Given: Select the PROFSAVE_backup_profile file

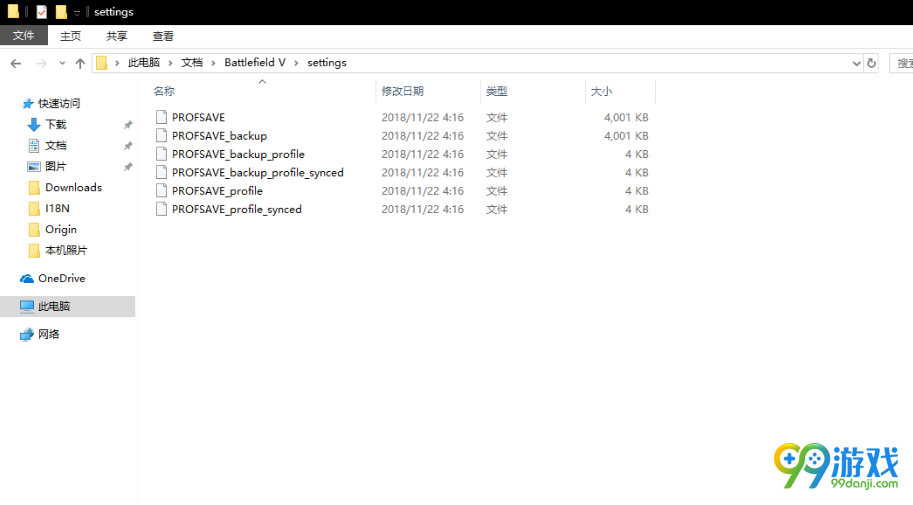Looking at the screenshot, I should [238, 154].
